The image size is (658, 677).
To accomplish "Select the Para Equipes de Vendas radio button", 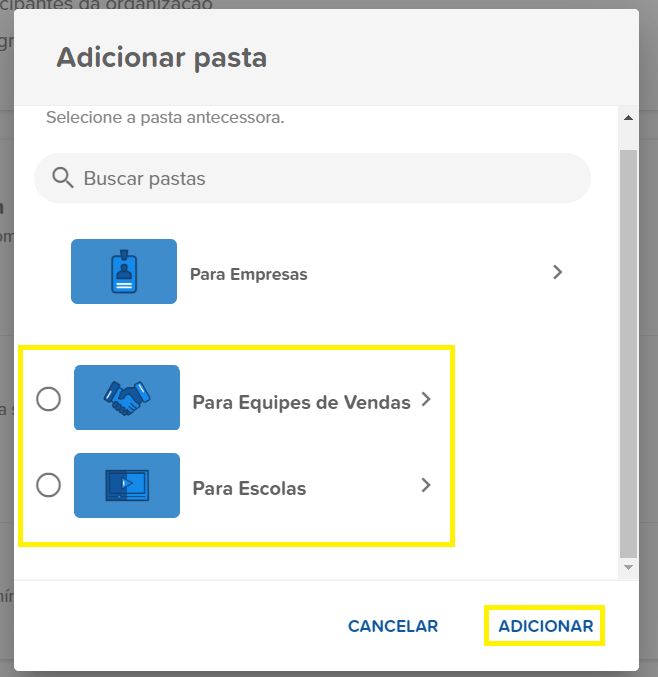I will 48,399.
